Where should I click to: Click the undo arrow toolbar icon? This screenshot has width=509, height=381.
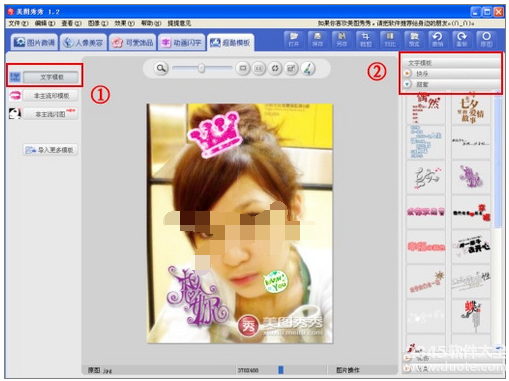[x=438, y=39]
